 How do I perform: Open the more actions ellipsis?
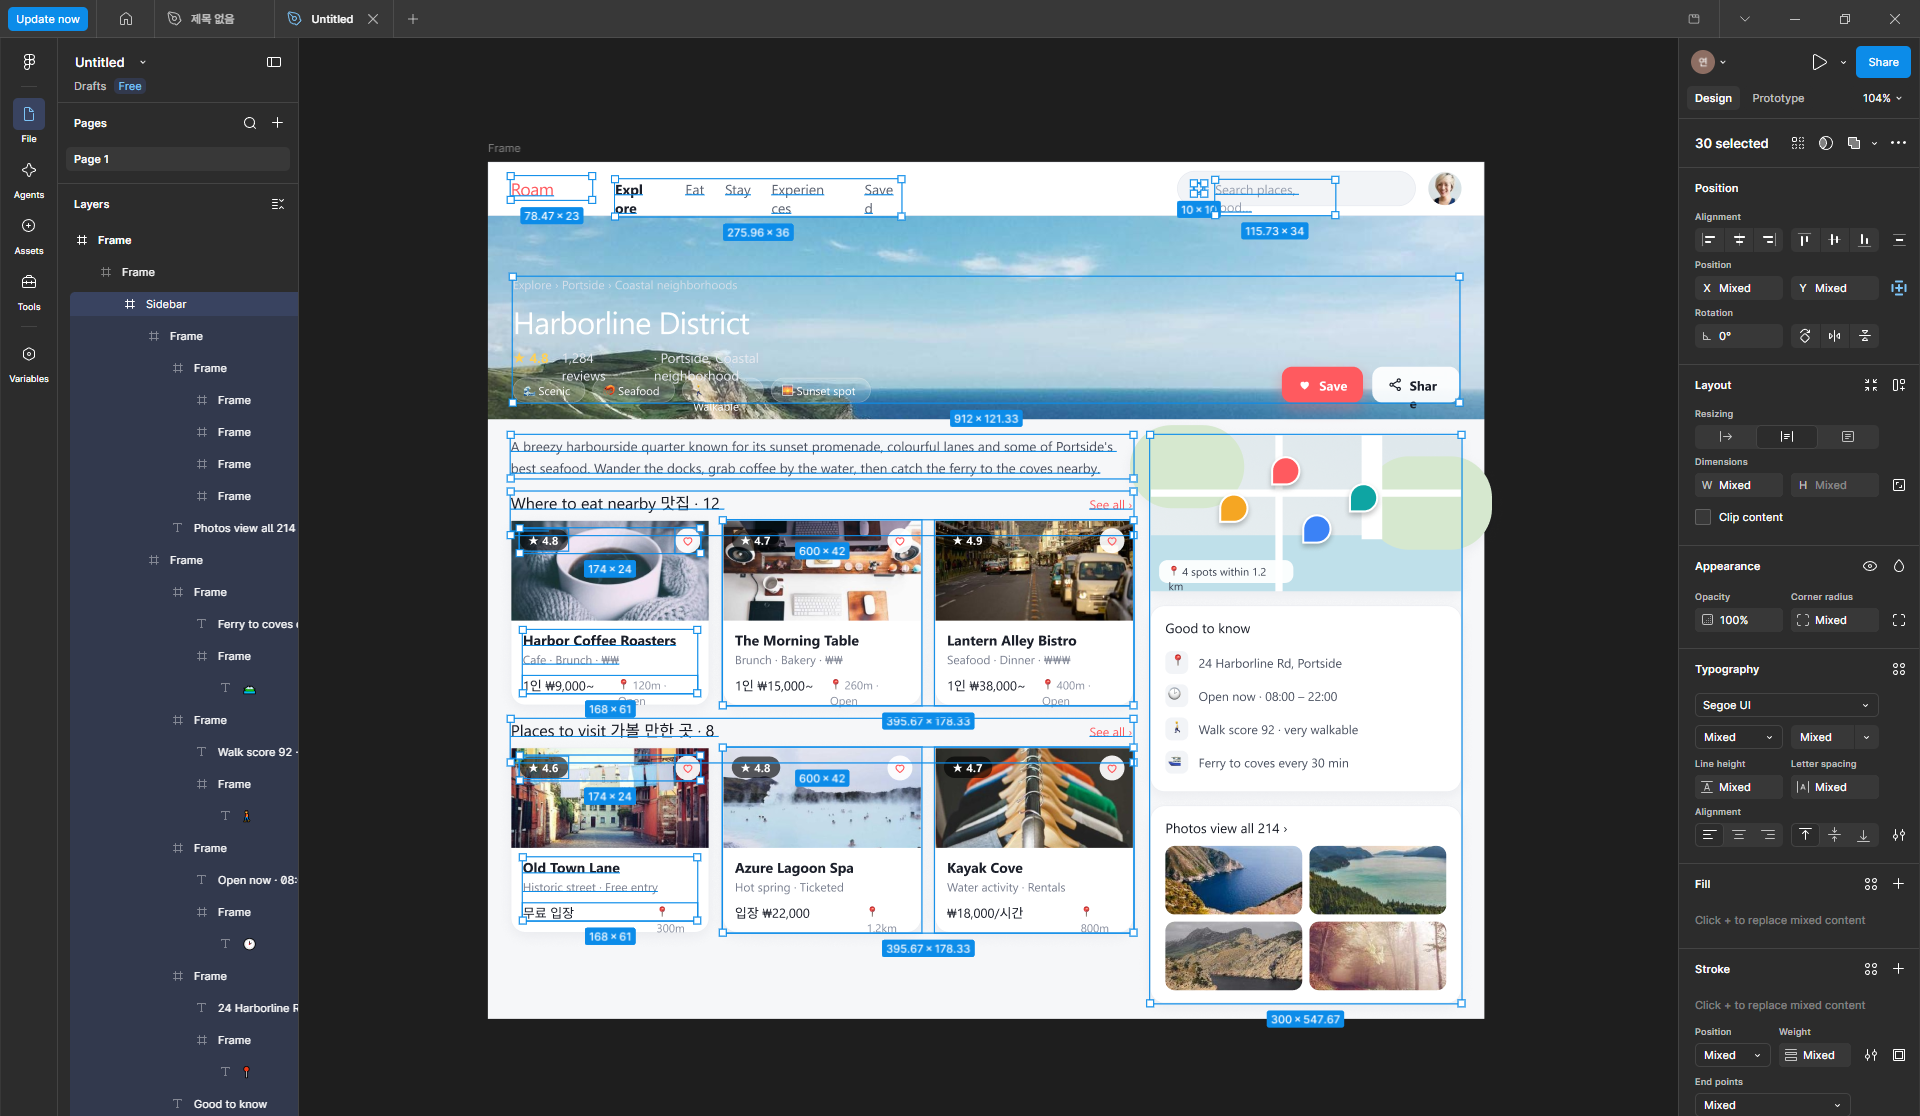(x=1898, y=143)
